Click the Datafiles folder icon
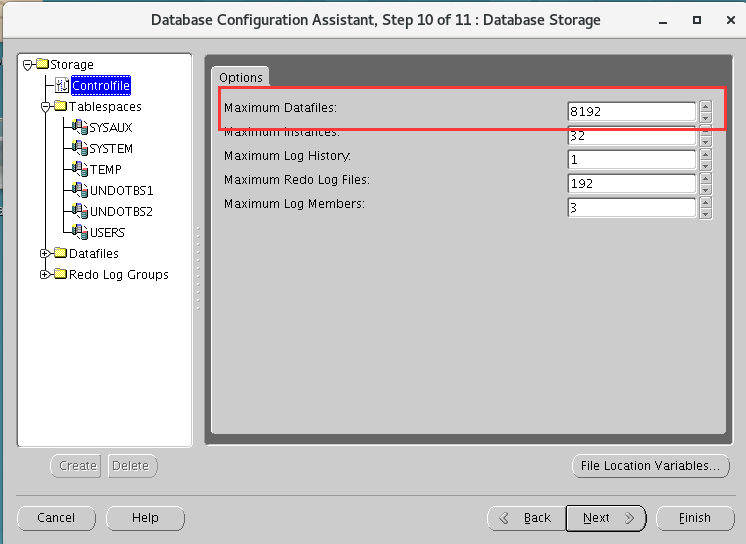The width and height of the screenshot is (746, 544). click(60, 254)
